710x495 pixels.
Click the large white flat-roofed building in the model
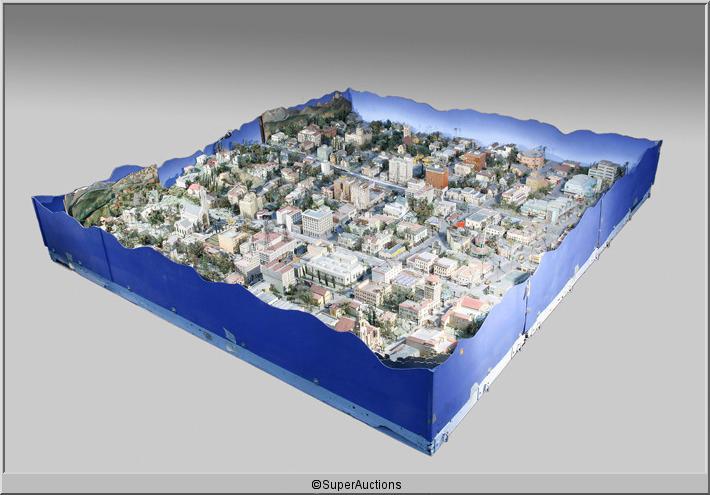[x=333, y=267]
